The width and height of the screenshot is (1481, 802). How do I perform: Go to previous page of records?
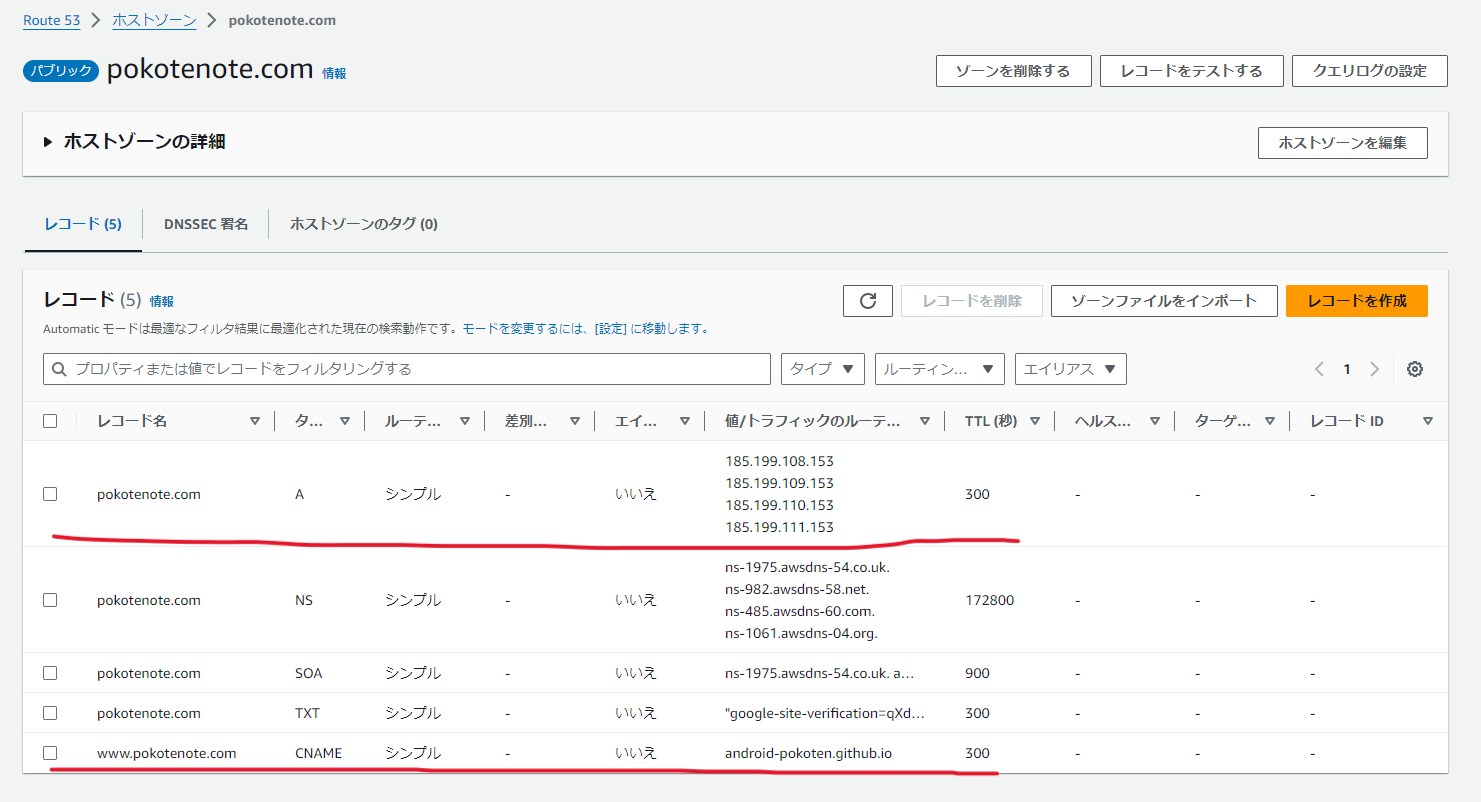(1319, 369)
